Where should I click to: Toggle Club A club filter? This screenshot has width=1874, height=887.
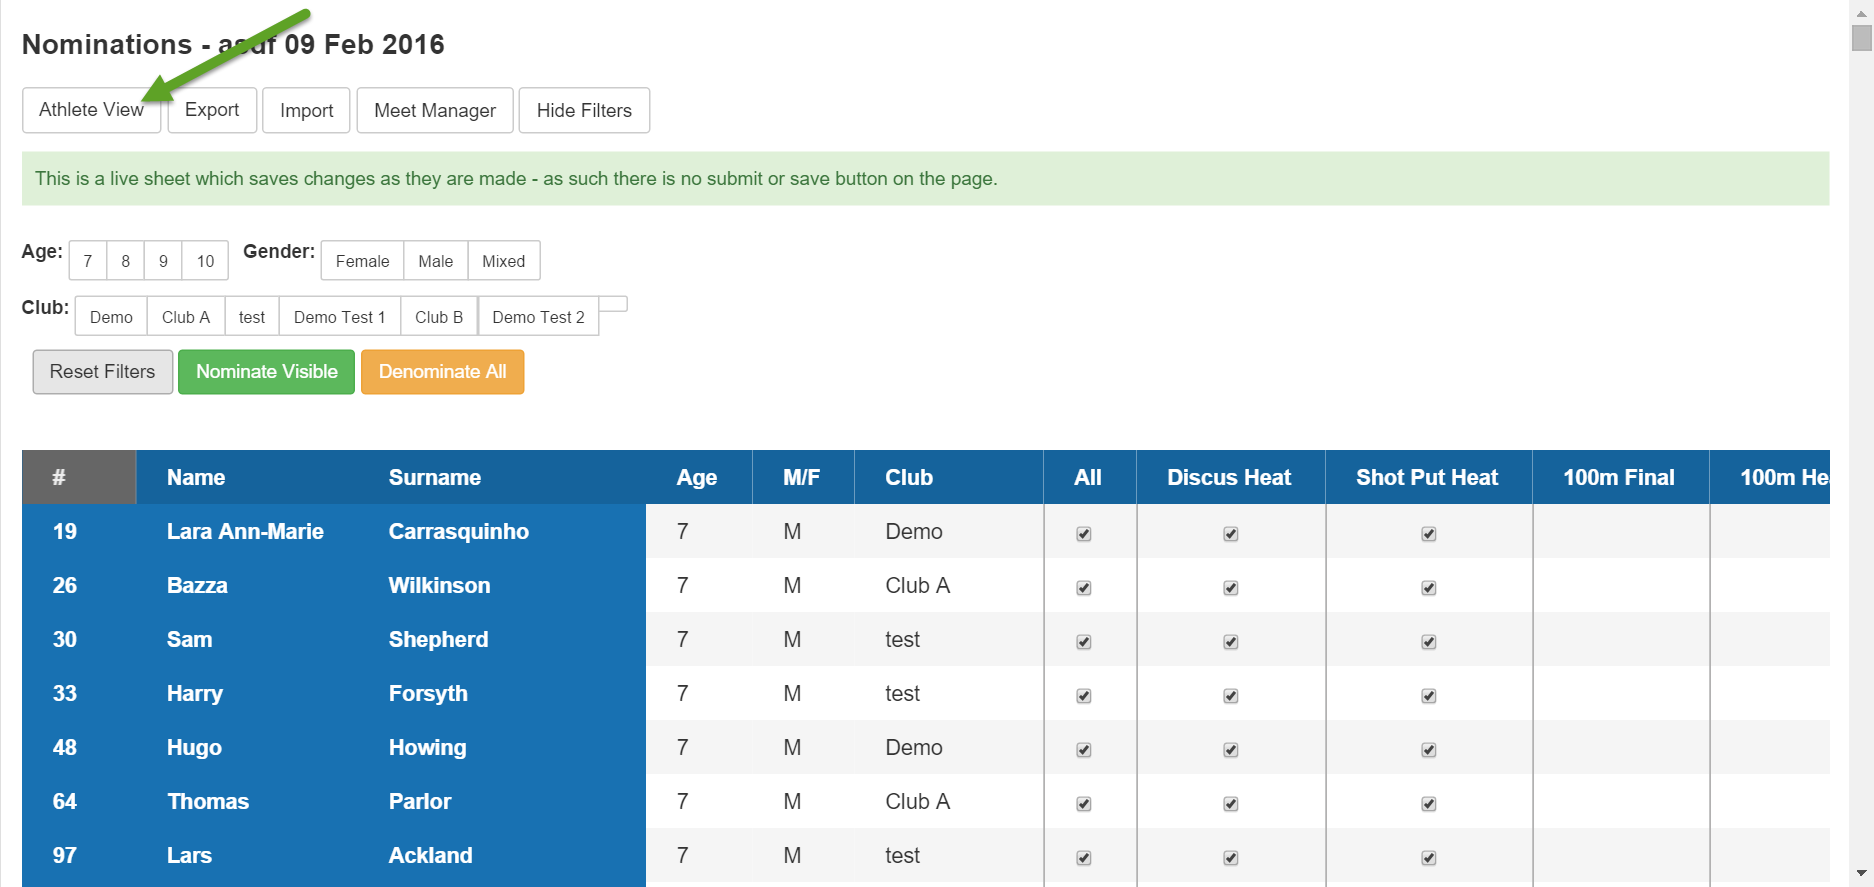186,317
